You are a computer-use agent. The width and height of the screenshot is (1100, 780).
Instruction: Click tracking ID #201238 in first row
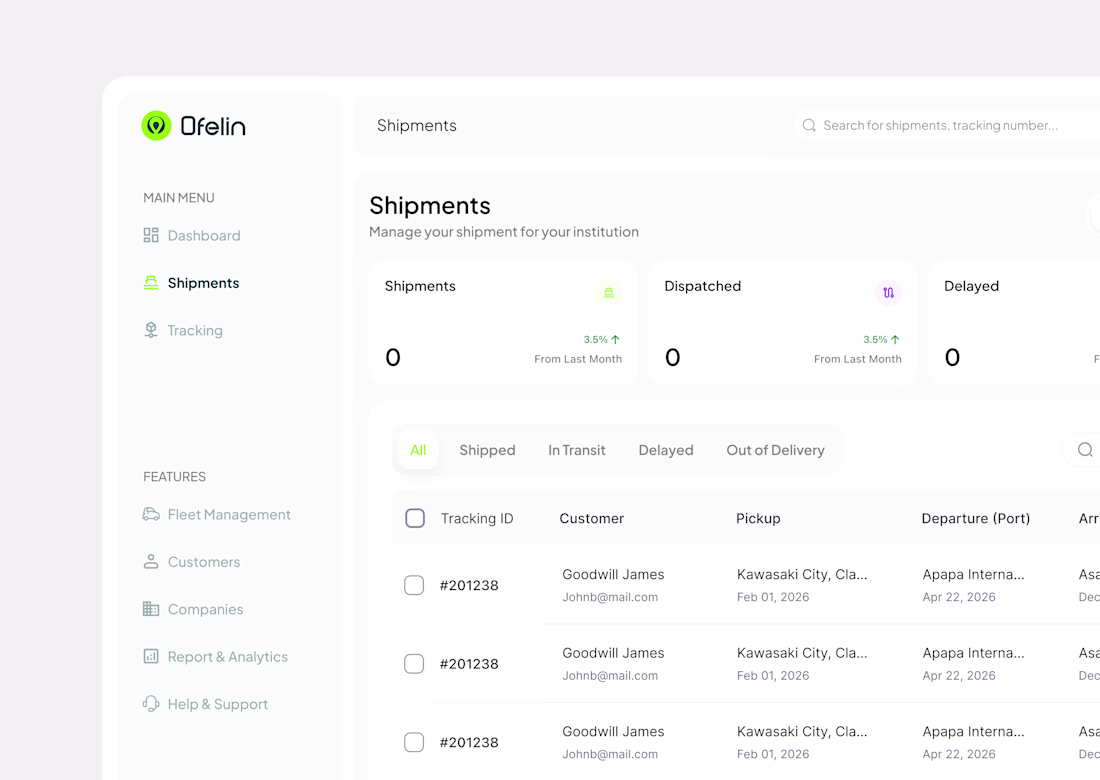click(x=469, y=586)
